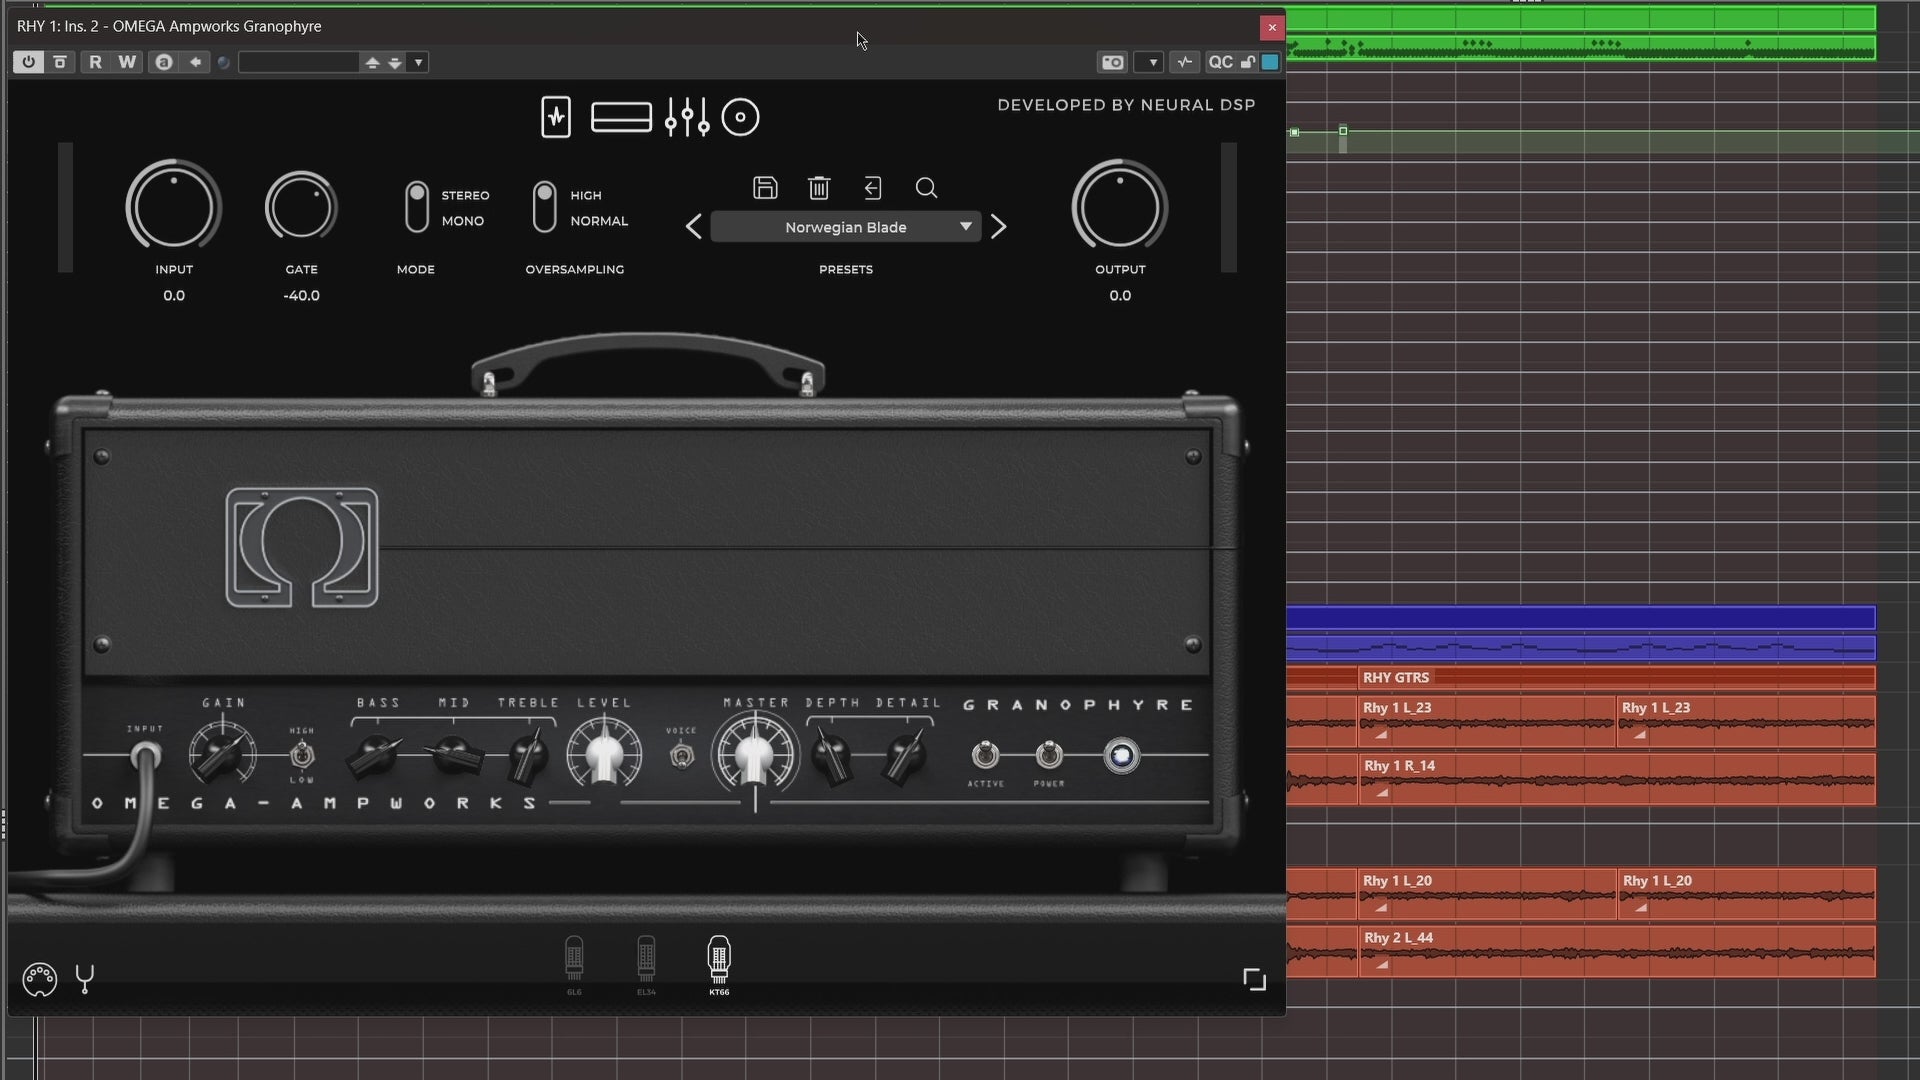The width and height of the screenshot is (1920, 1080).
Task: Select the RHY GTRS folder part in project
Action: pos(1617,677)
